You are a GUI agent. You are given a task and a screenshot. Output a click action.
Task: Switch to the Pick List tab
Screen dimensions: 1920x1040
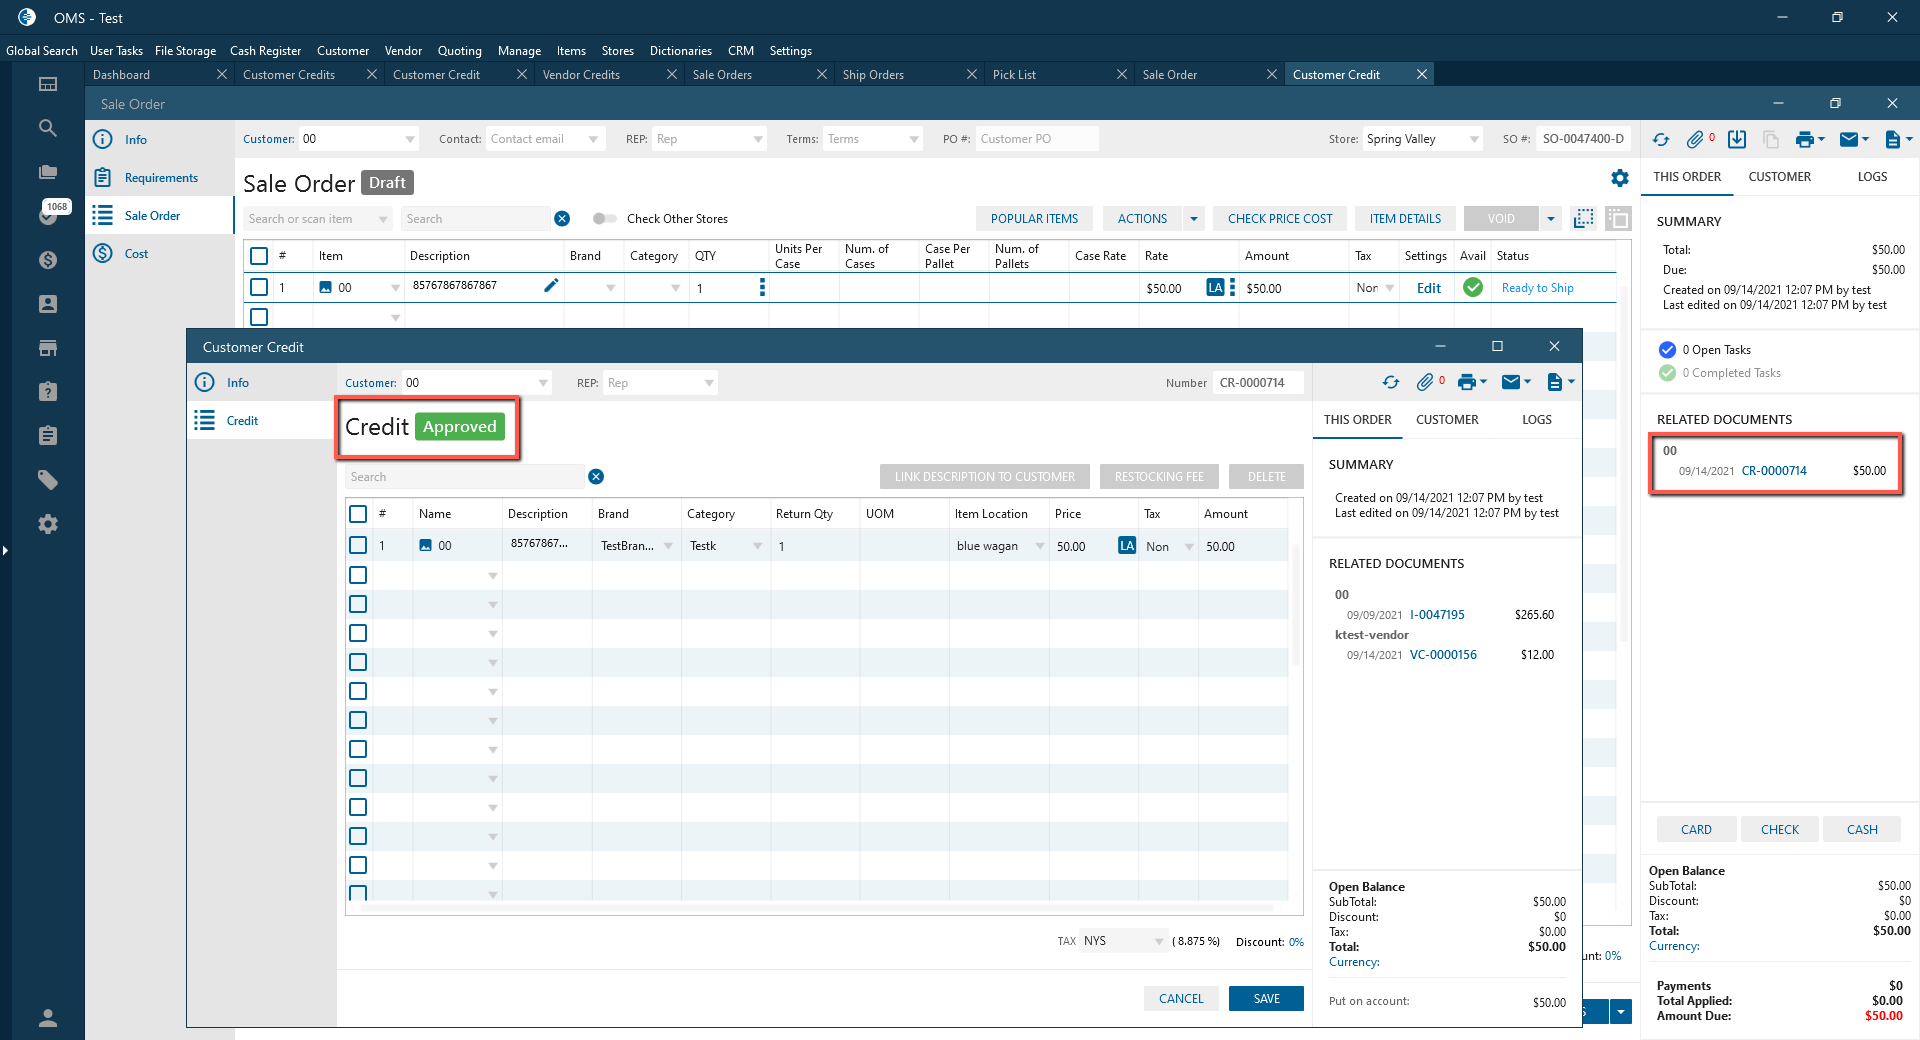click(x=1014, y=75)
